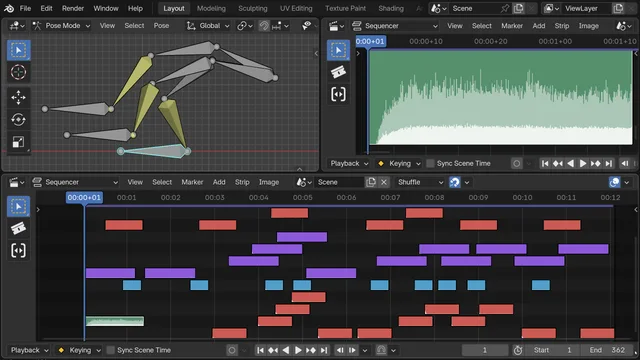Select the green audio strip in sequencer
The width and height of the screenshot is (640, 360).
click(x=115, y=321)
